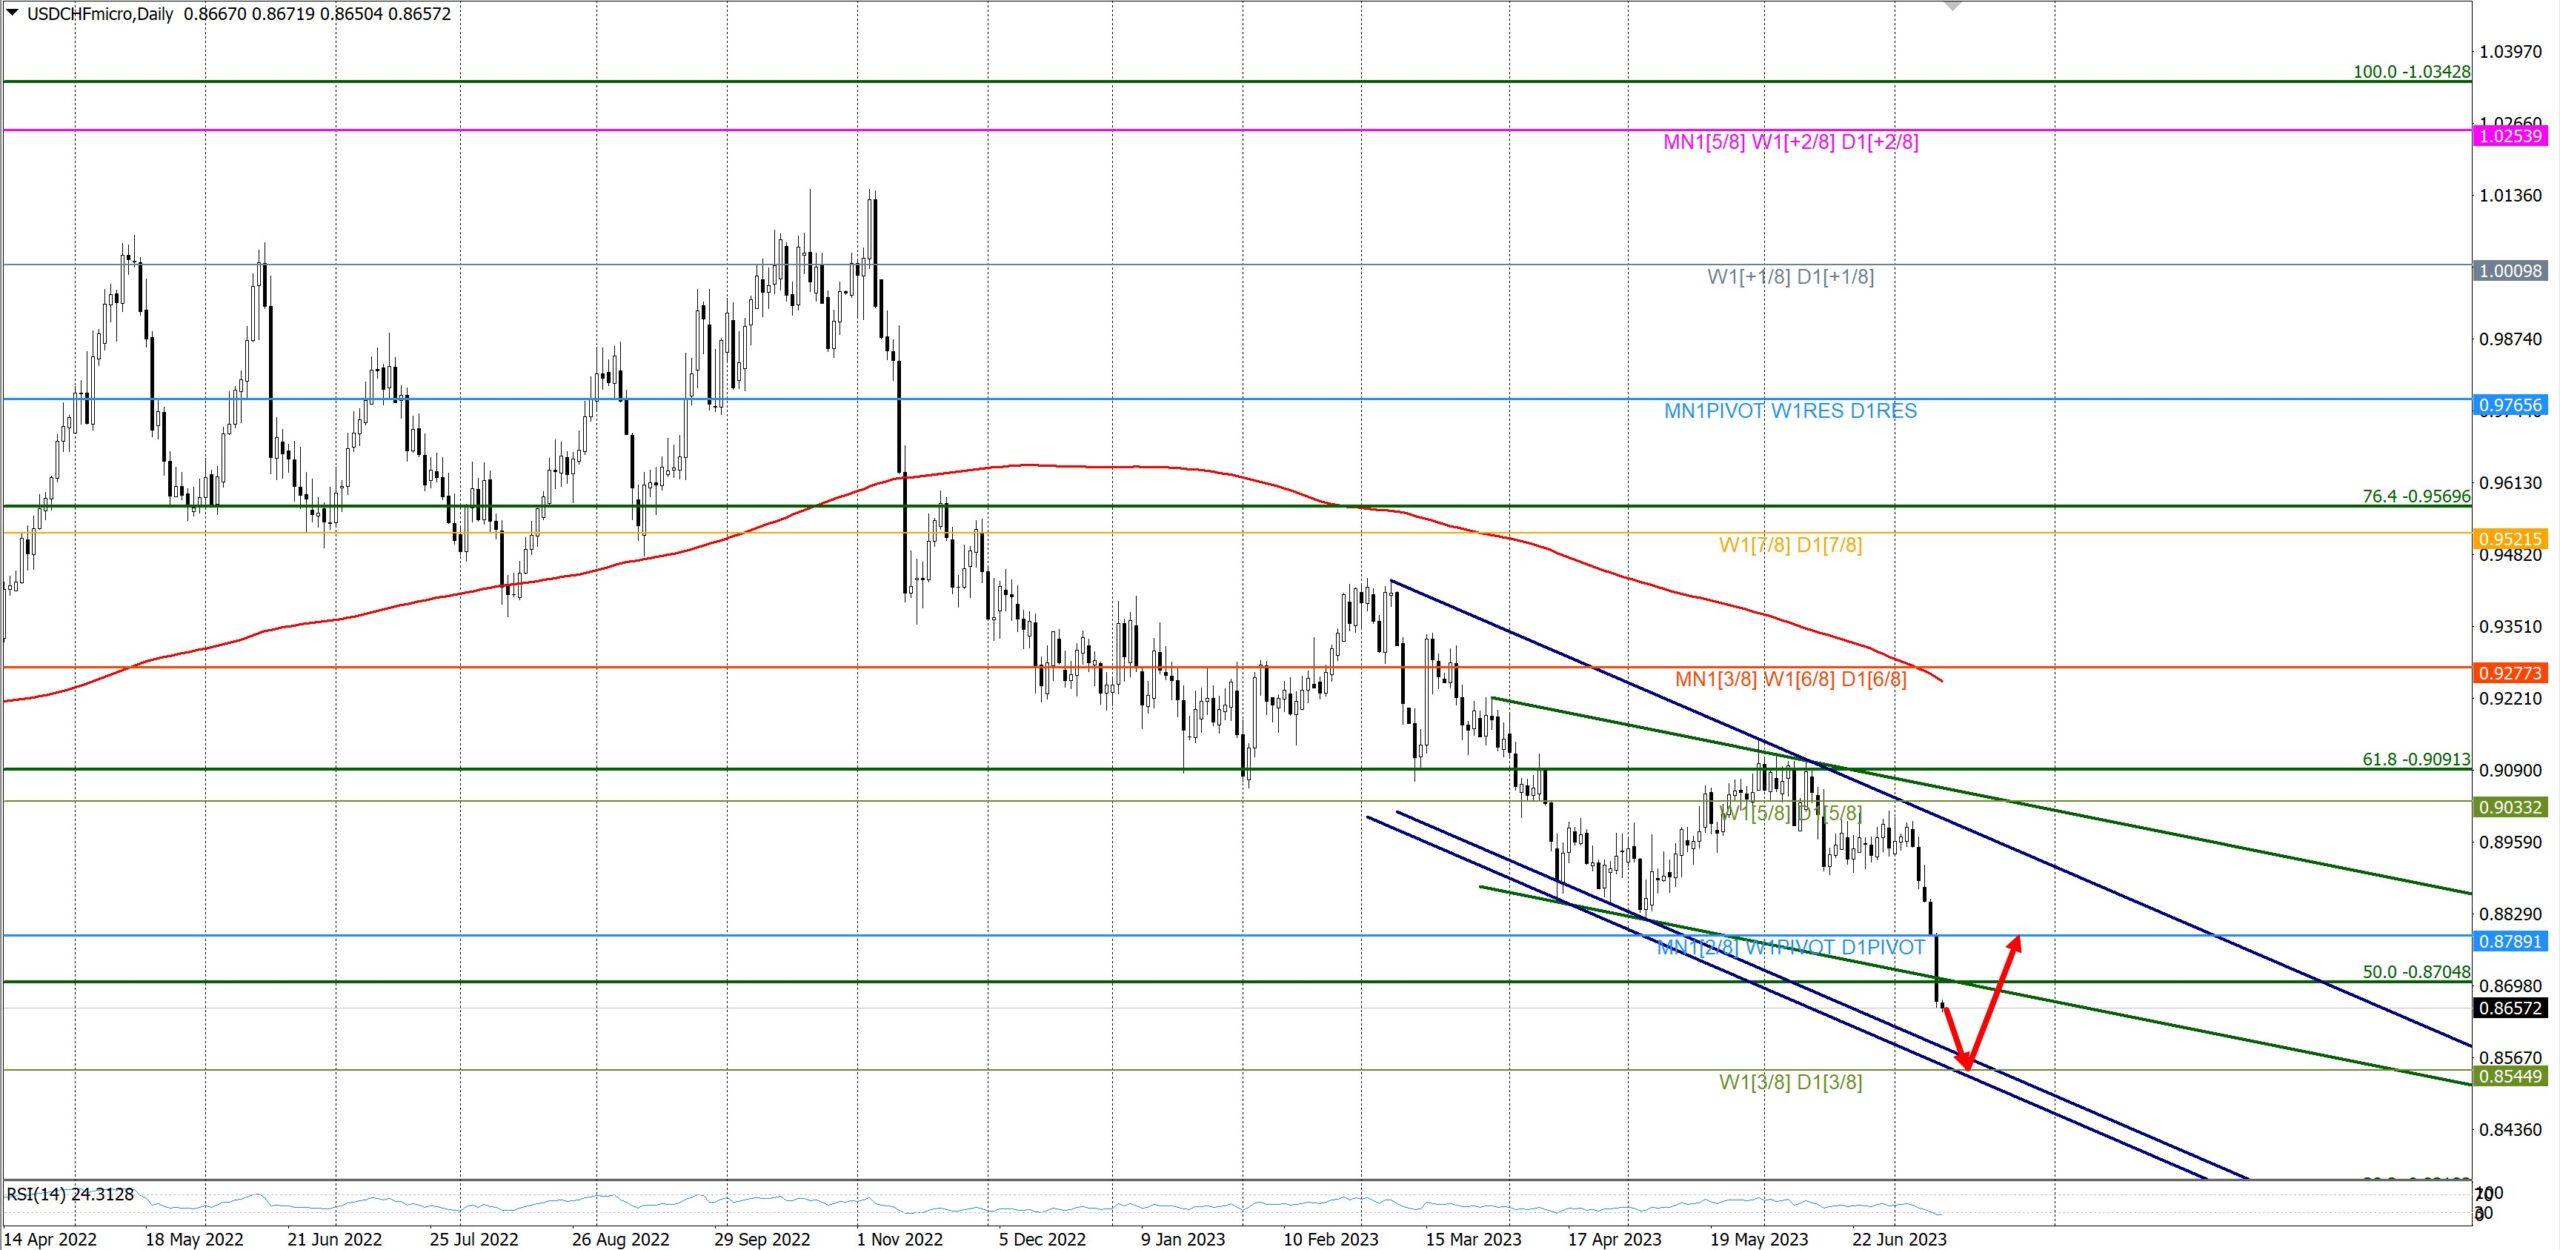This screenshot has width=2560, height=1250.
Task: Select the W1[+1/8] D1[+1/8] label
Action: tap(1790, 277)
